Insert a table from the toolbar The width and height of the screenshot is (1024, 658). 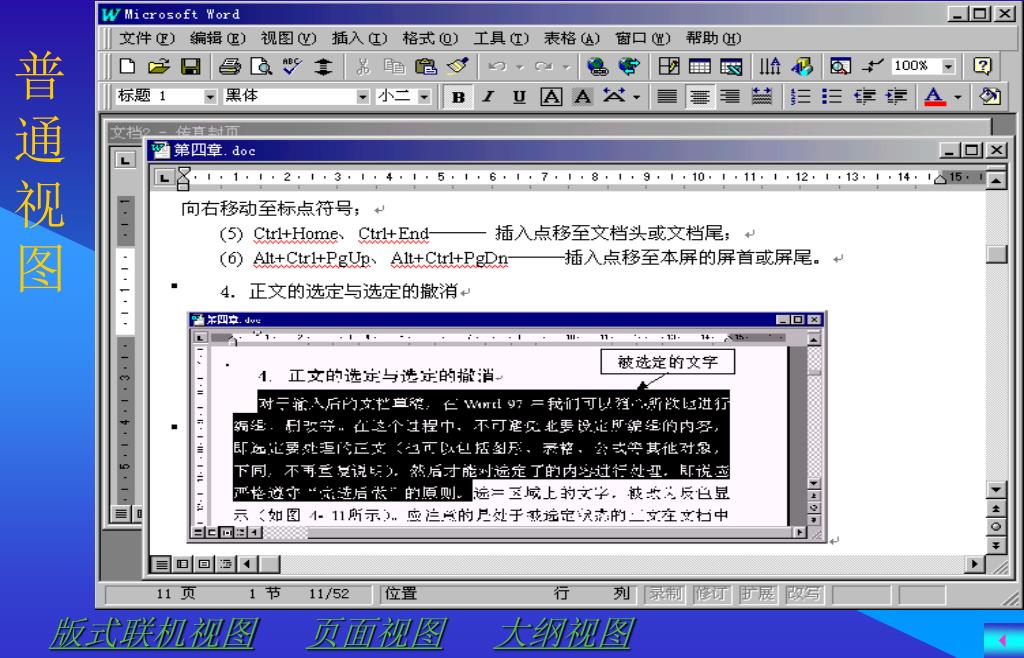[x=700, y=66]
